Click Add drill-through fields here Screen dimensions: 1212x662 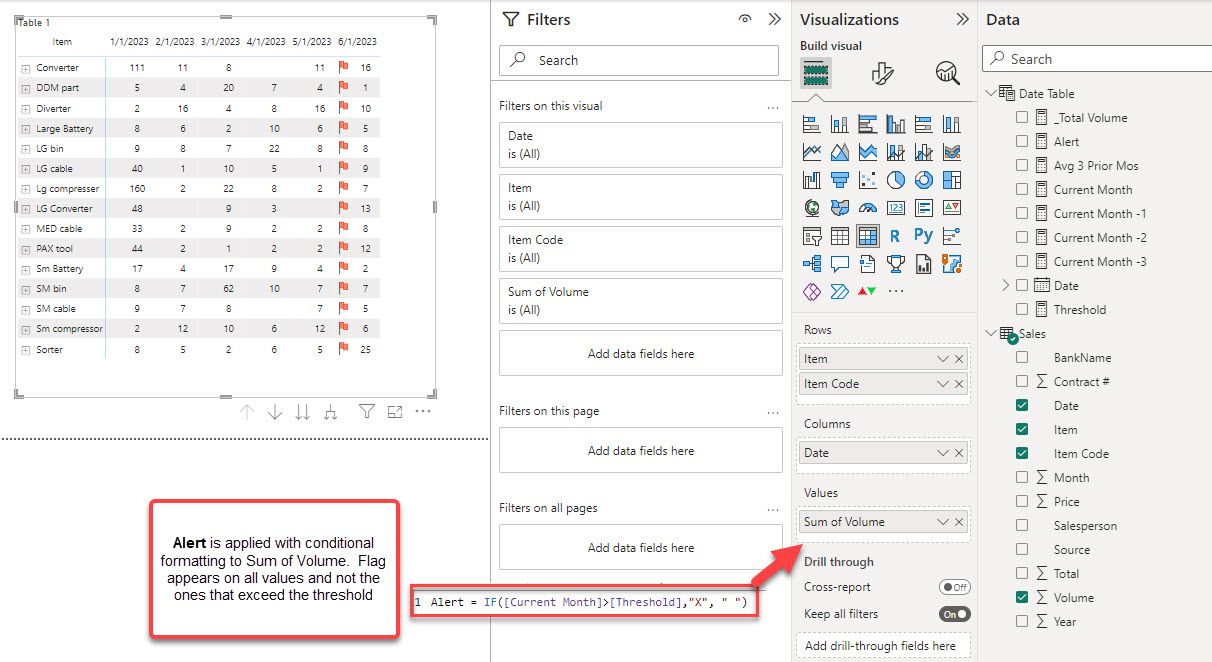click(x=883, y=646)
